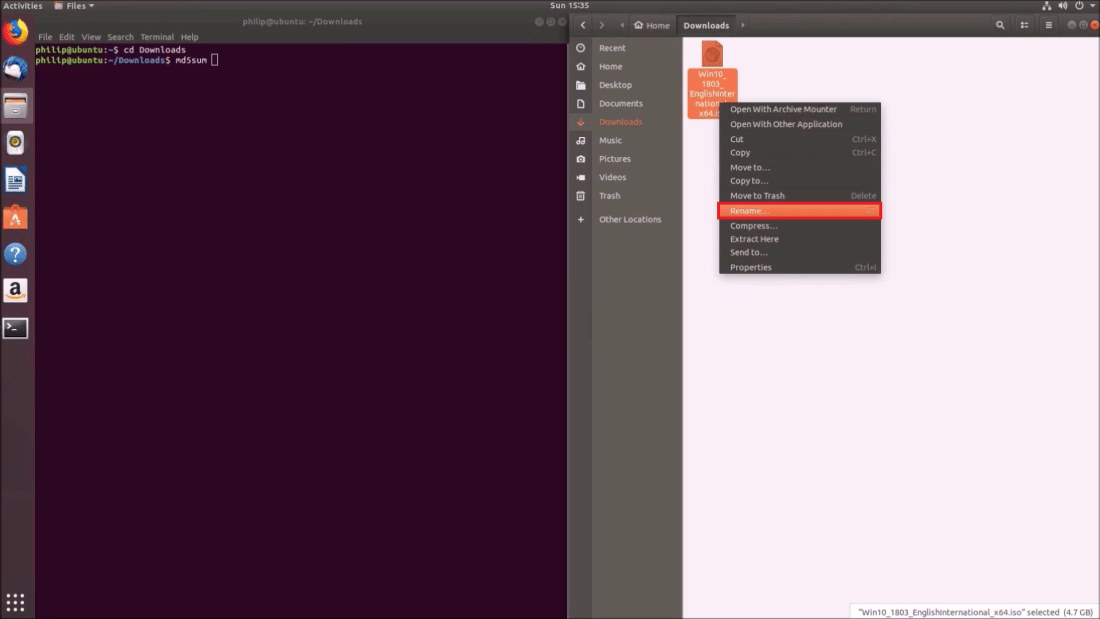The width and height of the screenshot is (1100, 619).
Task: Open terminal Edit menu
Action: pos(67,37)
